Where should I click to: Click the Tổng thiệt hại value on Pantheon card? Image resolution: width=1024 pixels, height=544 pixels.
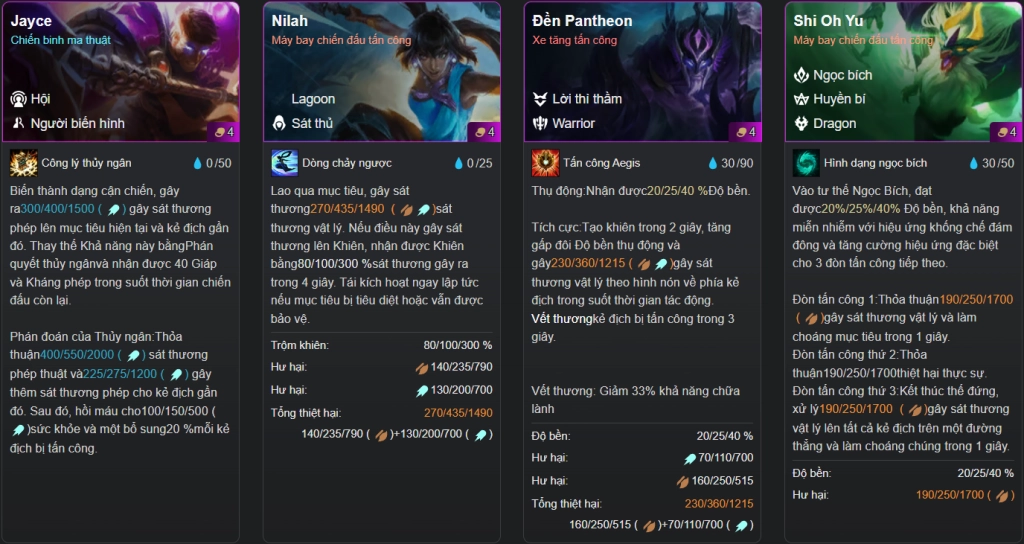pyautogui.click(x=718, y=504)
